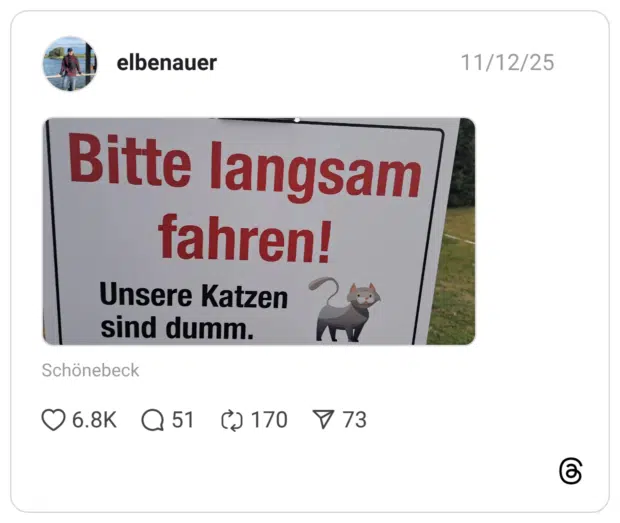Click the grass area beside the sign
Viewport: 620px width, 523px height.
[x=455, y=277]
